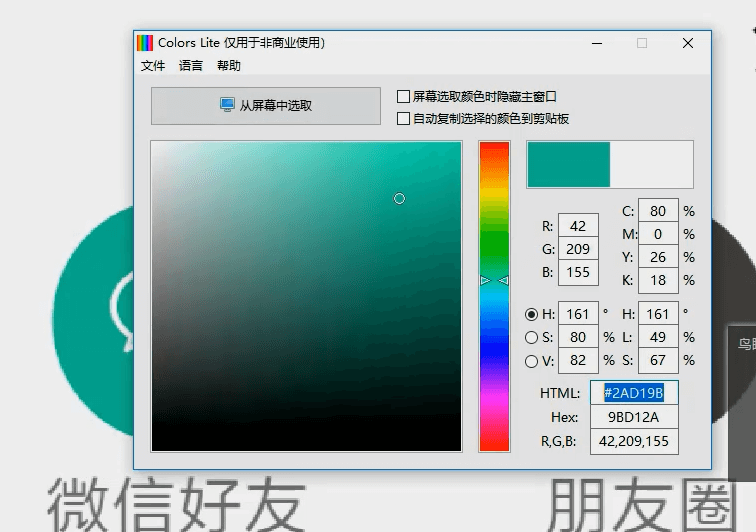
Task: Open the 文件 menu
Action: click(x=153, y=66)
